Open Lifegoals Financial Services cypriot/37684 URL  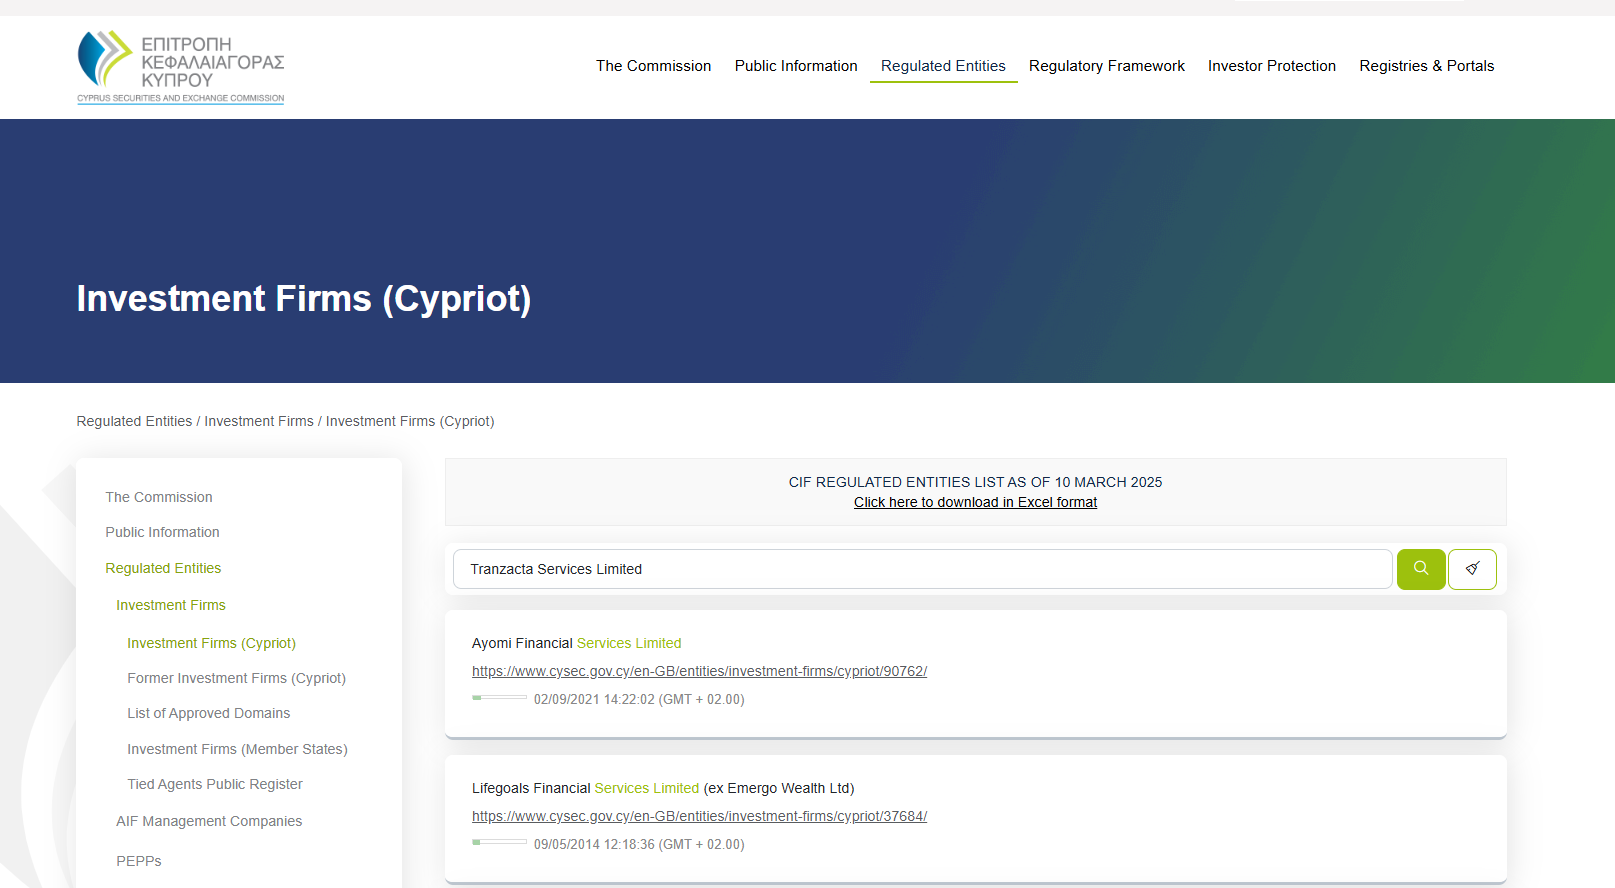pos(699,816)
